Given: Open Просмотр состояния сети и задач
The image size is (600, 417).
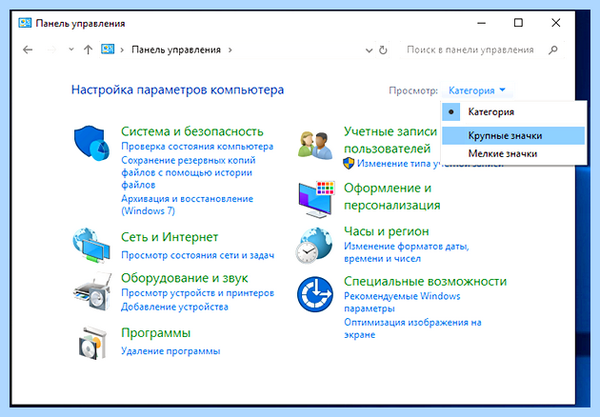Looking at the screenshot, I should [x=197, y=255].
